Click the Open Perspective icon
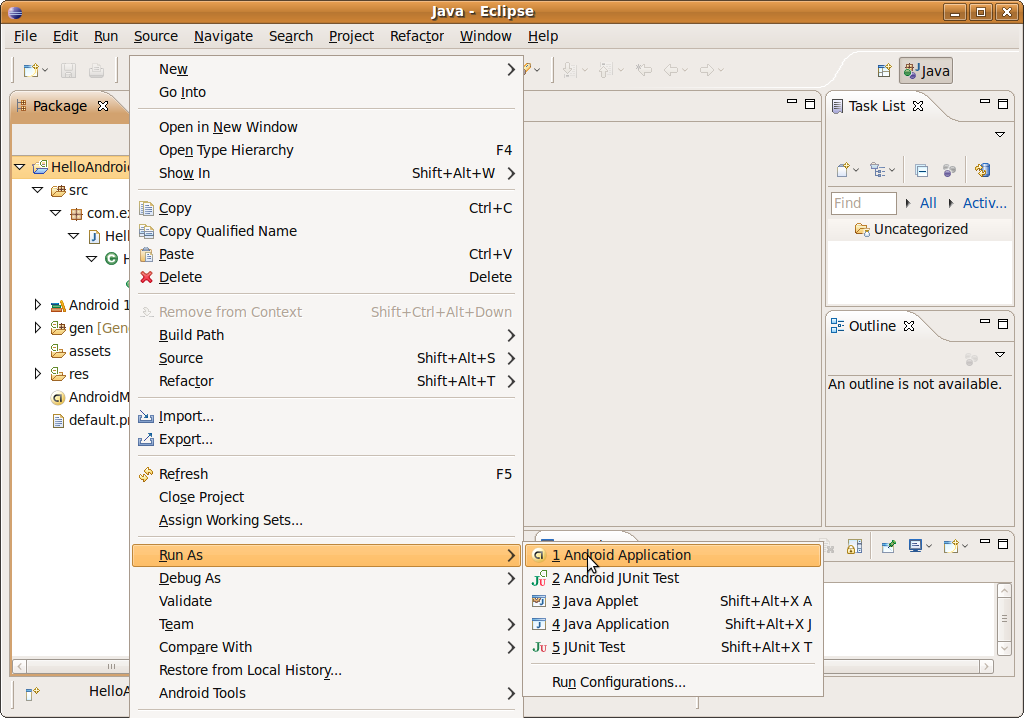1024x718 pixels. coord(884,71)
